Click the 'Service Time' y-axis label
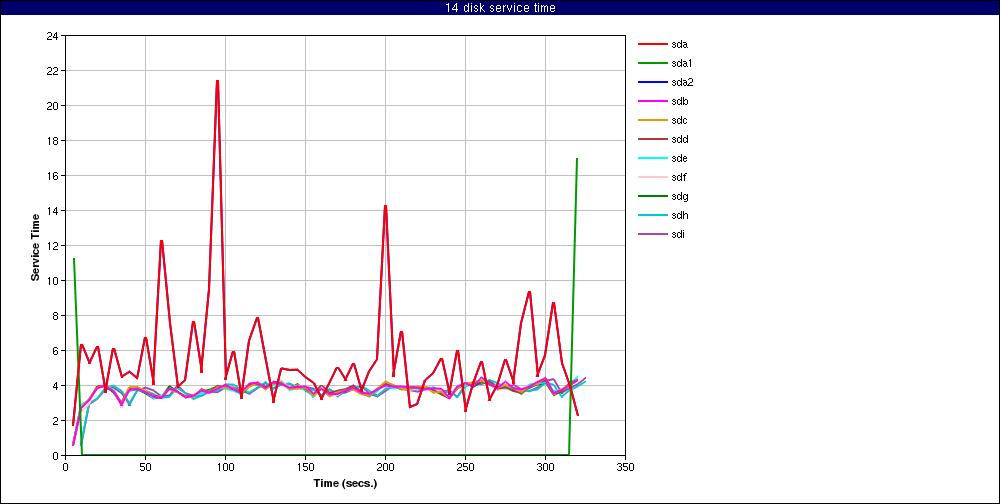This screenshot has width=1000, height=504. point(36,247)
